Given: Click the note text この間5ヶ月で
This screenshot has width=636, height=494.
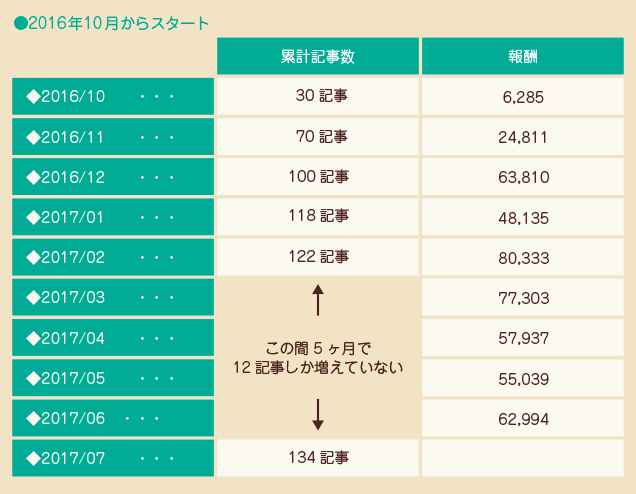Looking at the screenshot, I should click(318, 348).
